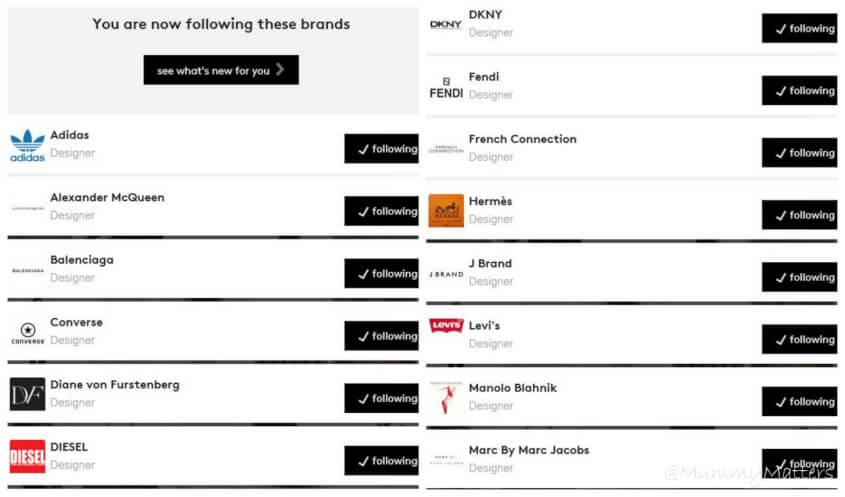
Task: Click the DKNY logo
Action: 446,24
